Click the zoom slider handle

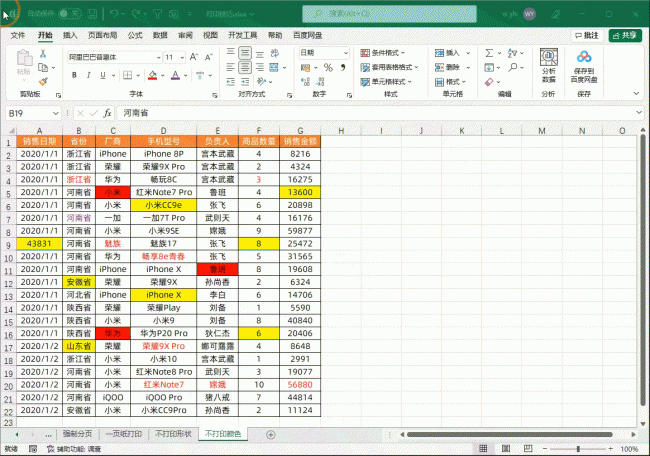[578, 449]
